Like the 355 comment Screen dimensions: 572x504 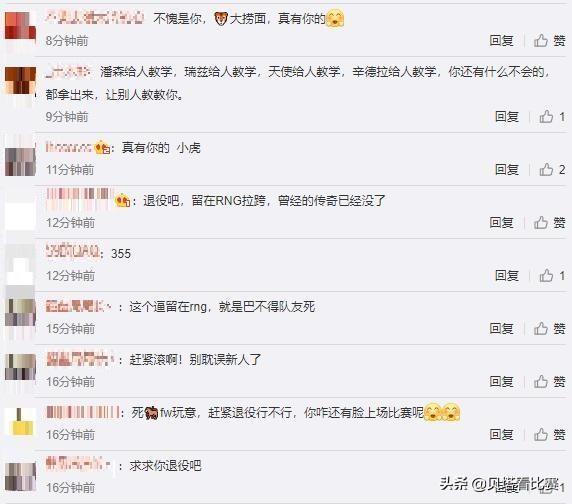coord(552,276)
